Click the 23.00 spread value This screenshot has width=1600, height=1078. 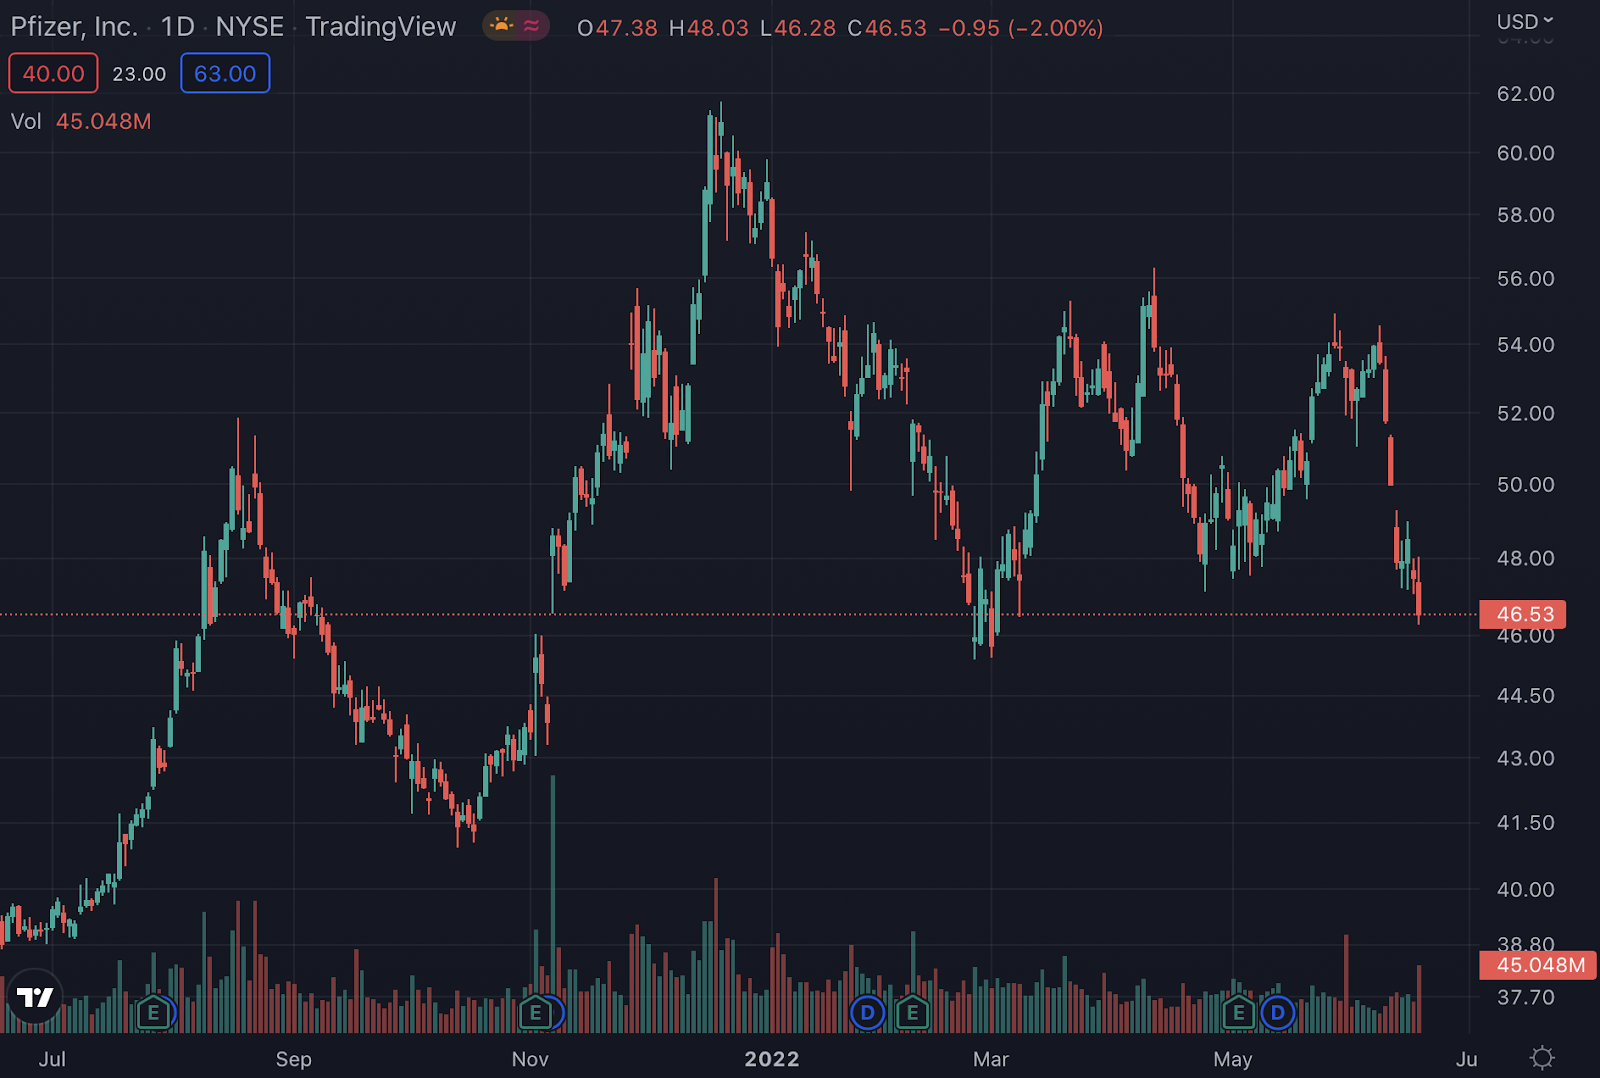[x=139, y=74]
